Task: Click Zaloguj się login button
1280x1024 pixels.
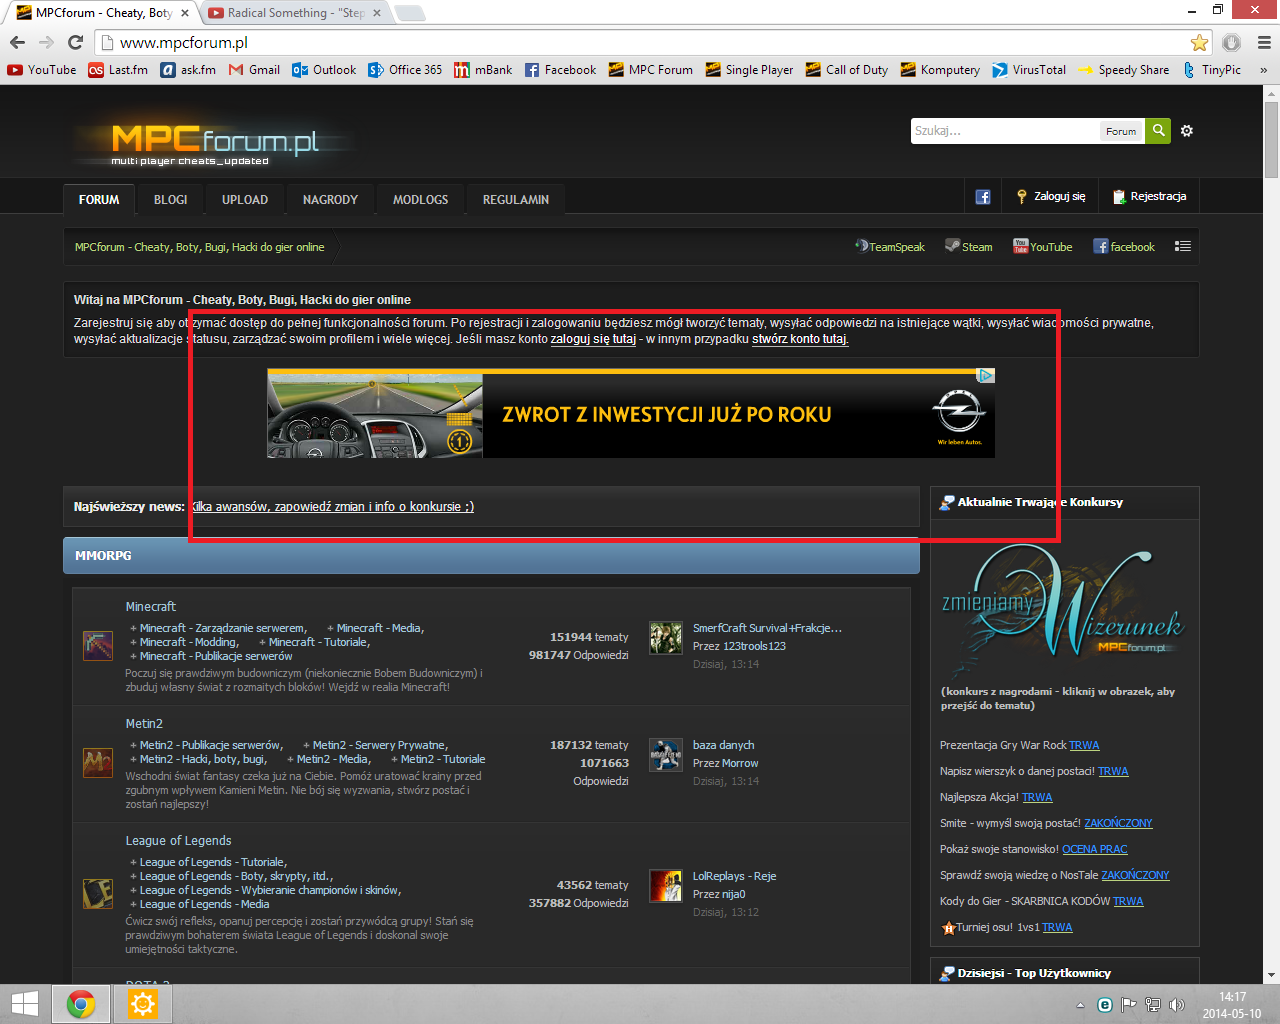Action: coord(1051,196)
